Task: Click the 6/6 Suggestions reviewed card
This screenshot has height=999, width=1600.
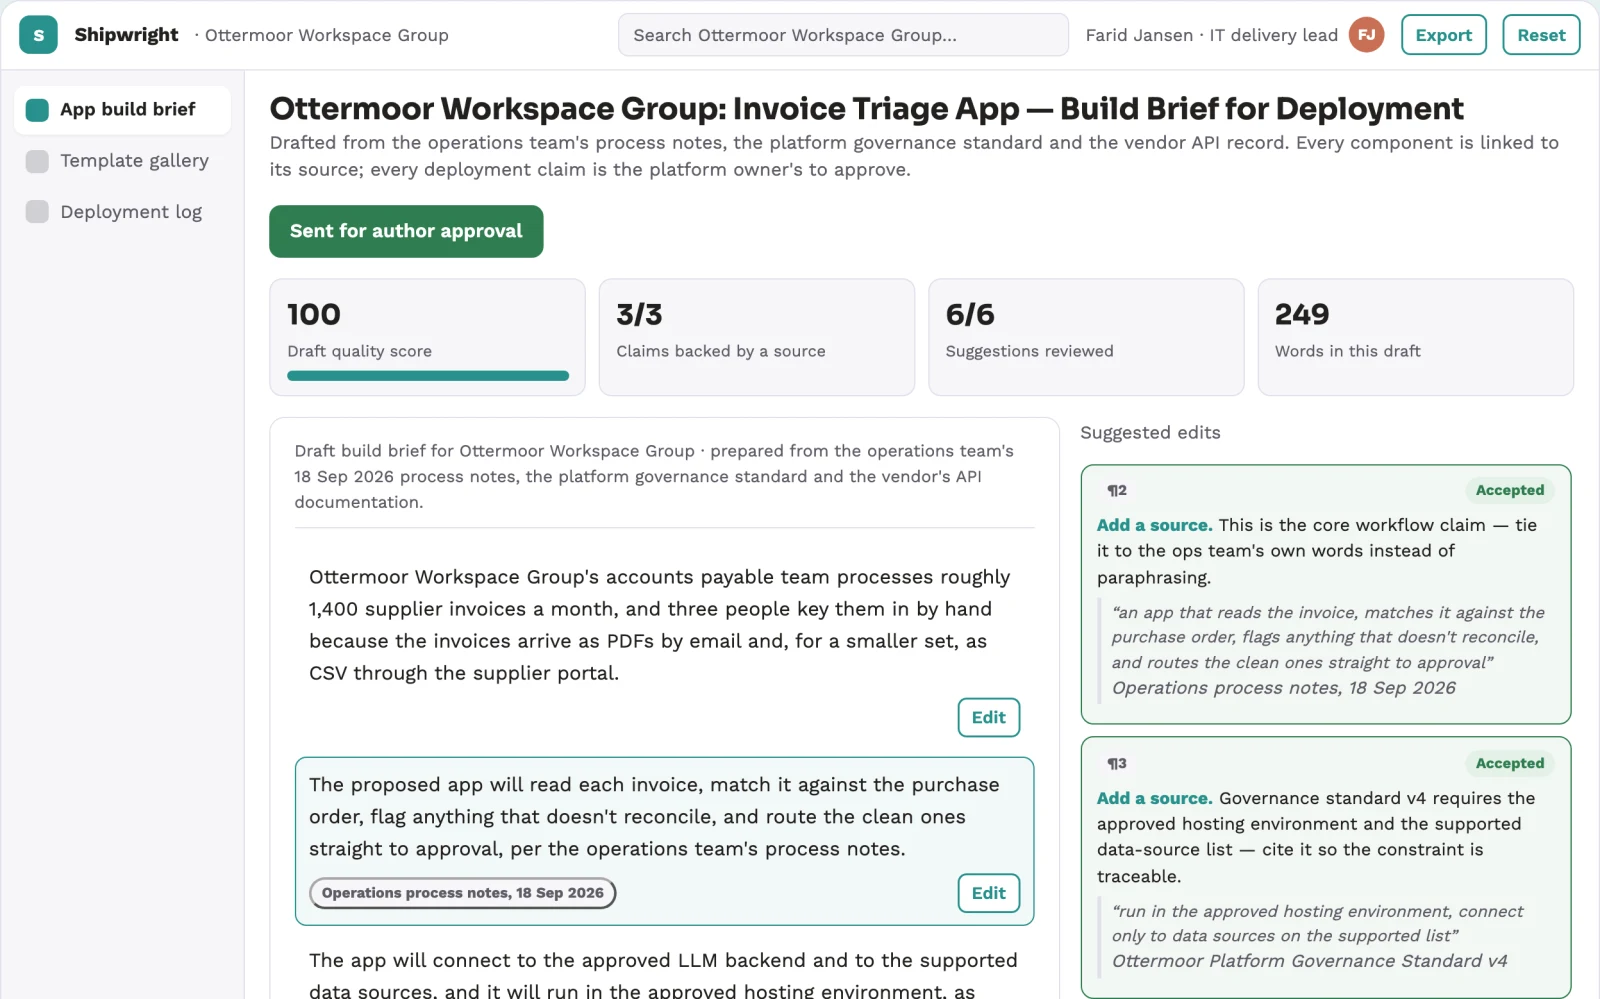Action: coord(1086,337)
